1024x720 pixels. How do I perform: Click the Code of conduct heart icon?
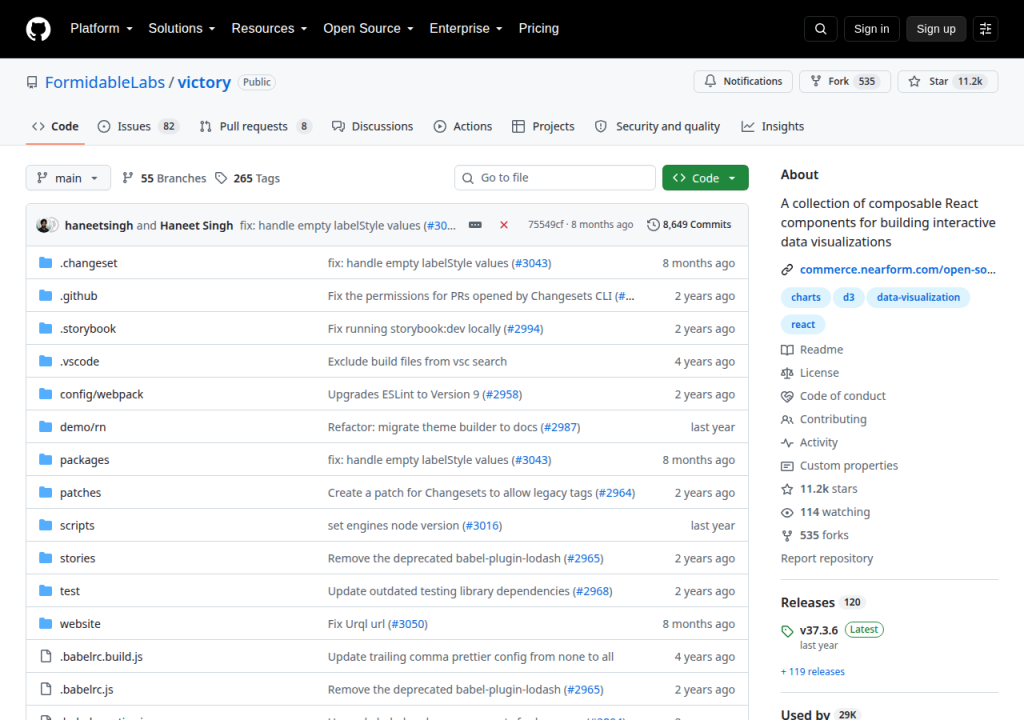point(787,396)
